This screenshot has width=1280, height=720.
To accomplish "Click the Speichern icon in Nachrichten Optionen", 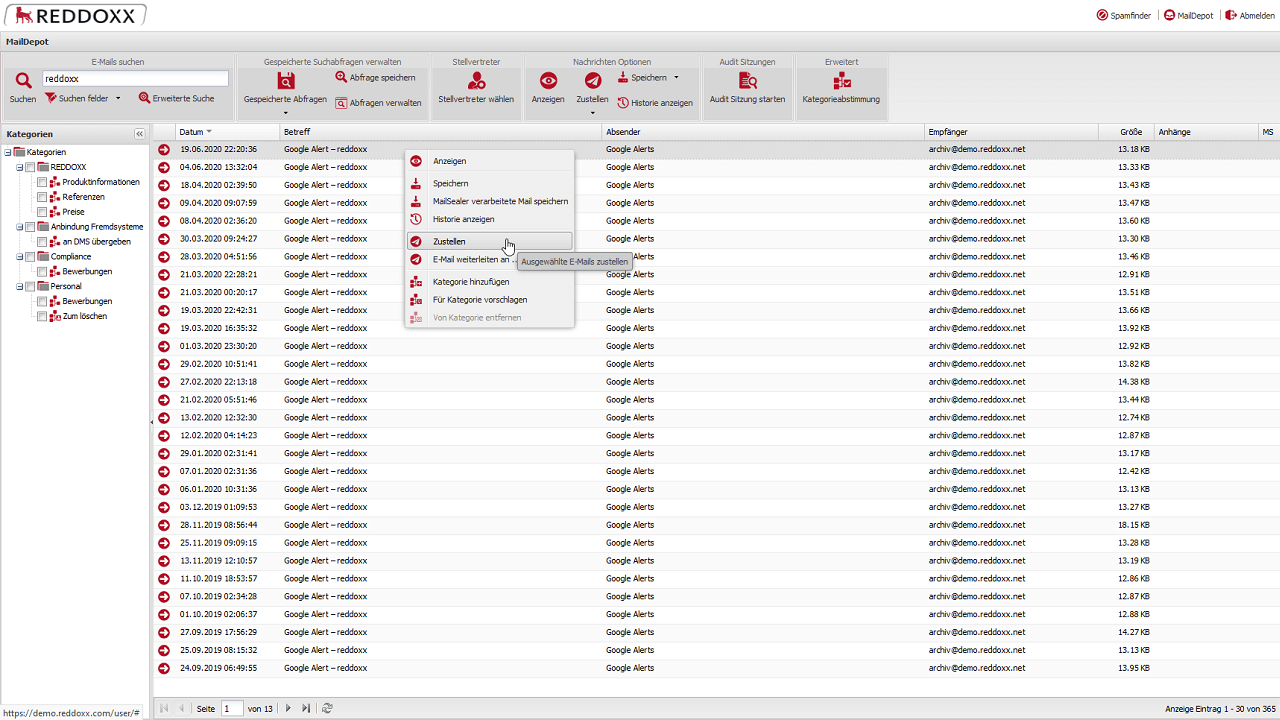I will point(623,77).
